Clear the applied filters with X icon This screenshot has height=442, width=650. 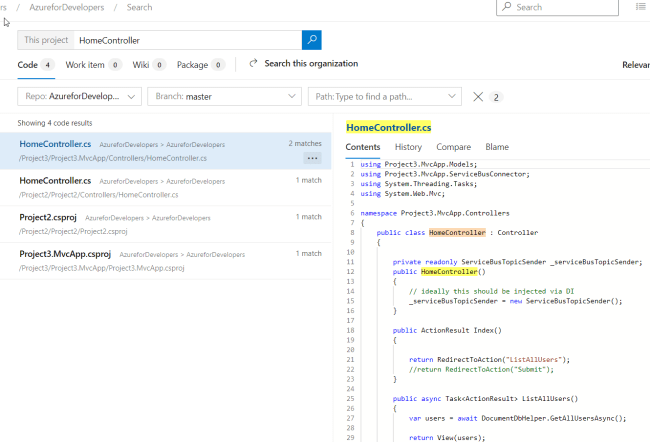coord(478,97)
